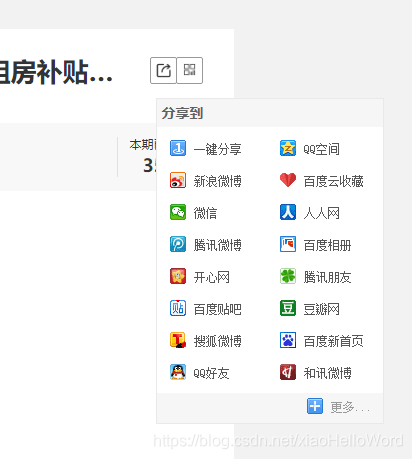Open the QR code icon button
The image size is (412, 459).
[190, 70]
